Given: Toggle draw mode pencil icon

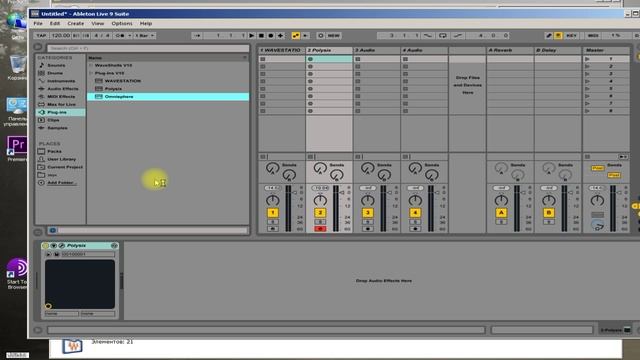Looking at the screenshot, I should [549, 36].
